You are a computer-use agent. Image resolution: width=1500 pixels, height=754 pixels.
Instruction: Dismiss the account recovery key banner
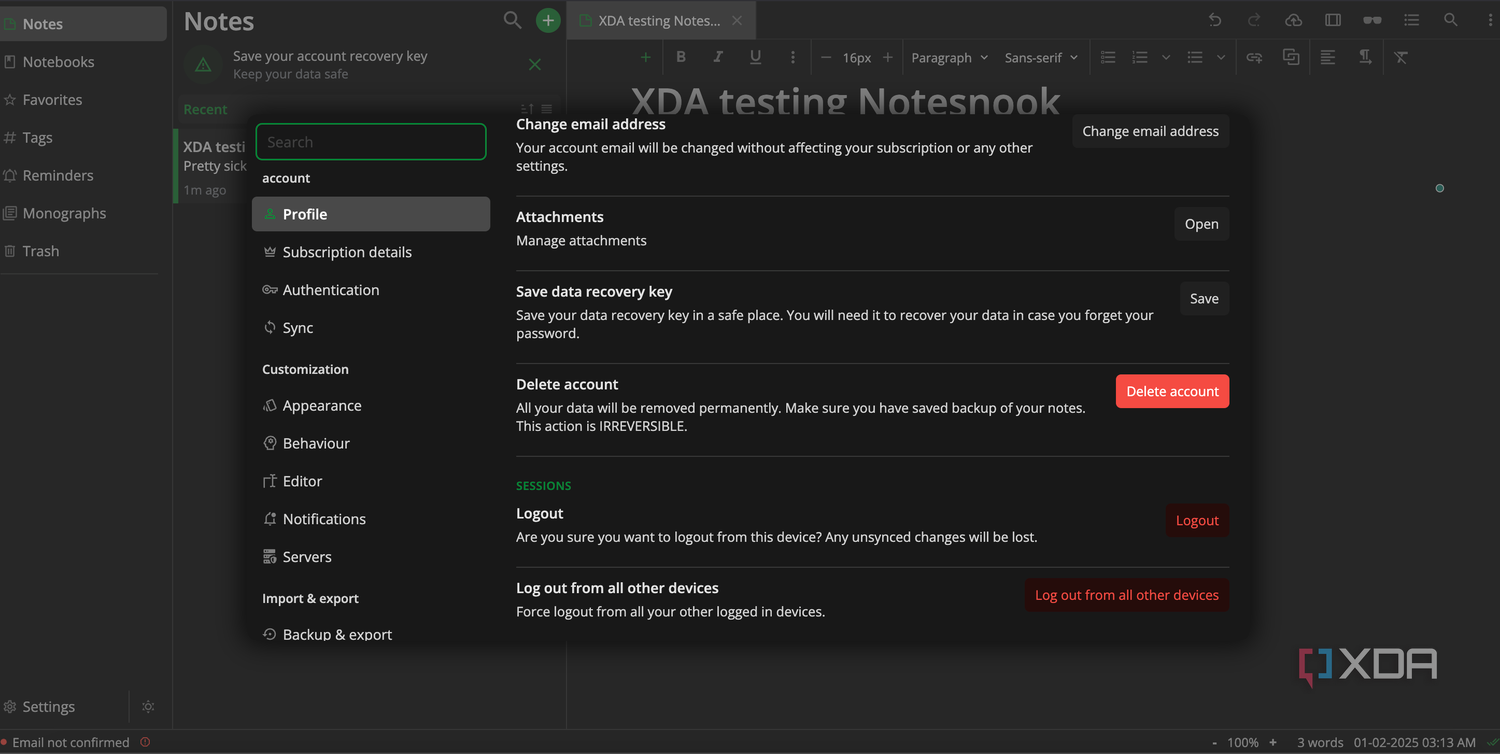[x=535, y=65]
